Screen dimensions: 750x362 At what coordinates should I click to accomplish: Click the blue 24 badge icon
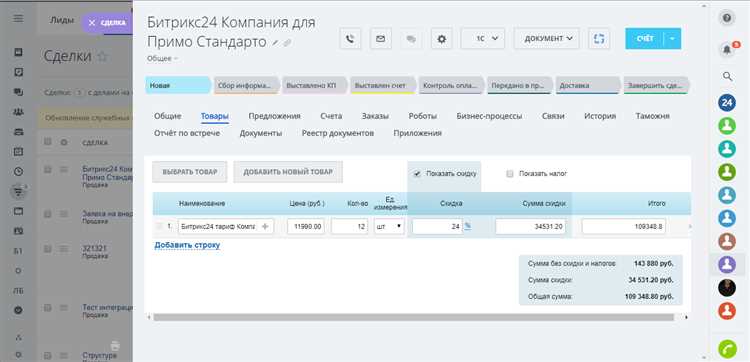coord(727,103)
